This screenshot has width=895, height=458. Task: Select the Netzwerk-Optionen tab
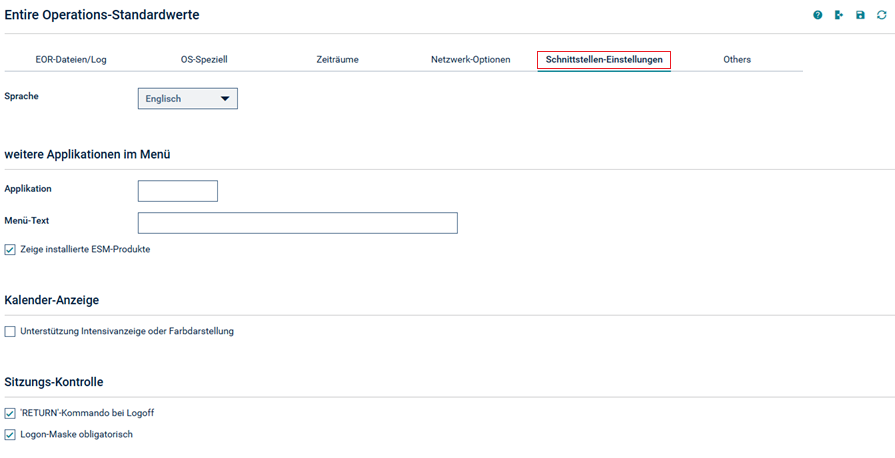[x=470, y=59]
